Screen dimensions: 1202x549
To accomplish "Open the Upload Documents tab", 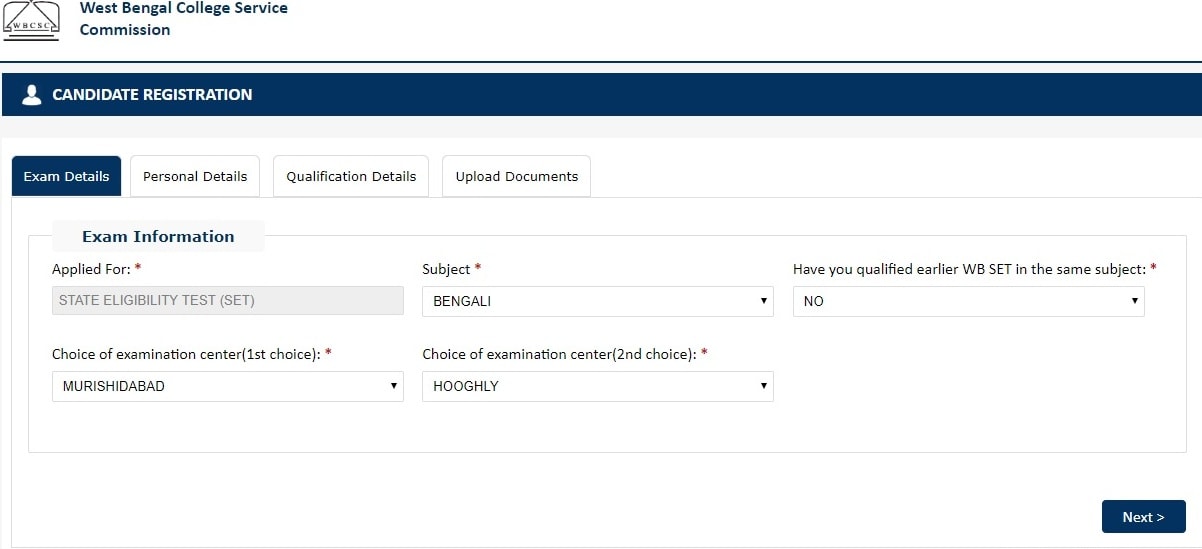I will [516, 176].
